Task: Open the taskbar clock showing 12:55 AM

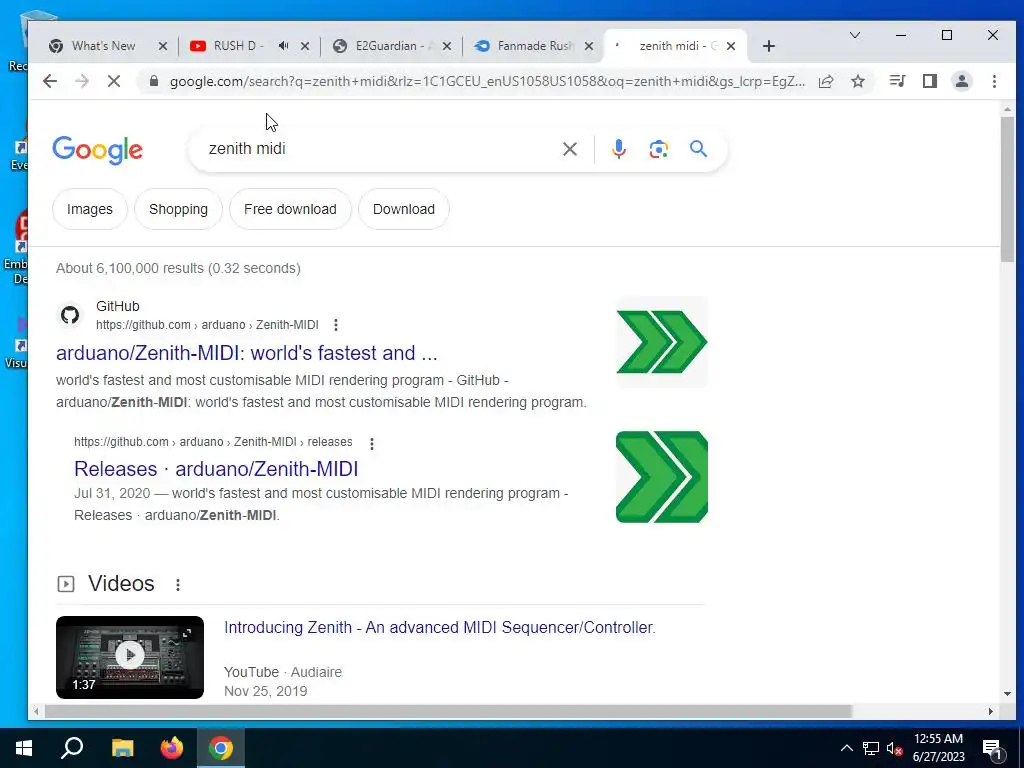Action: click(x=938, y=748)
